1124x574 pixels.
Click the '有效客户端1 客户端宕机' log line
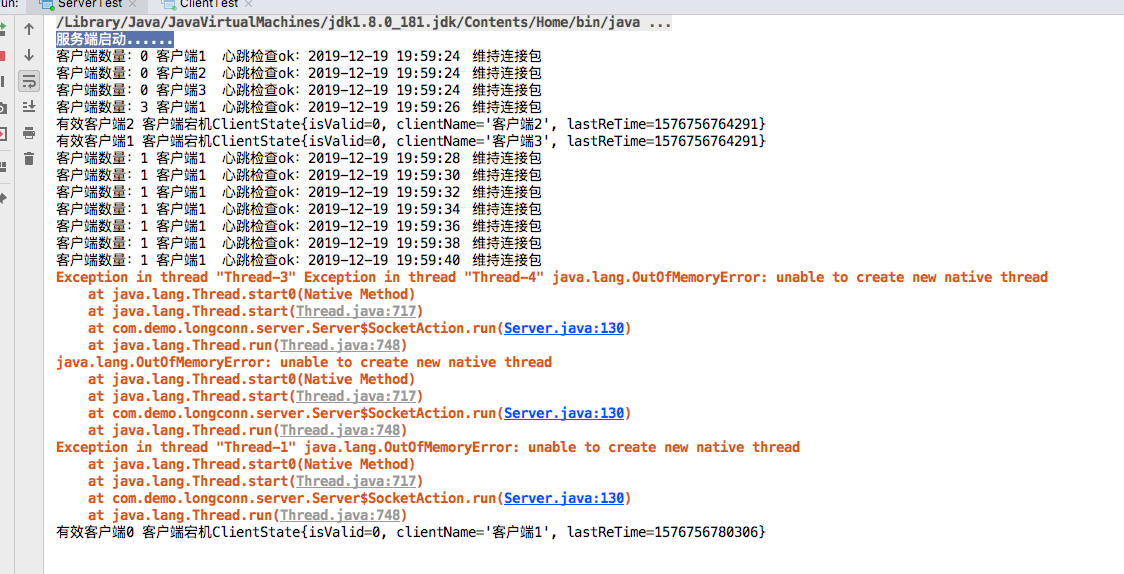[411, 142]
